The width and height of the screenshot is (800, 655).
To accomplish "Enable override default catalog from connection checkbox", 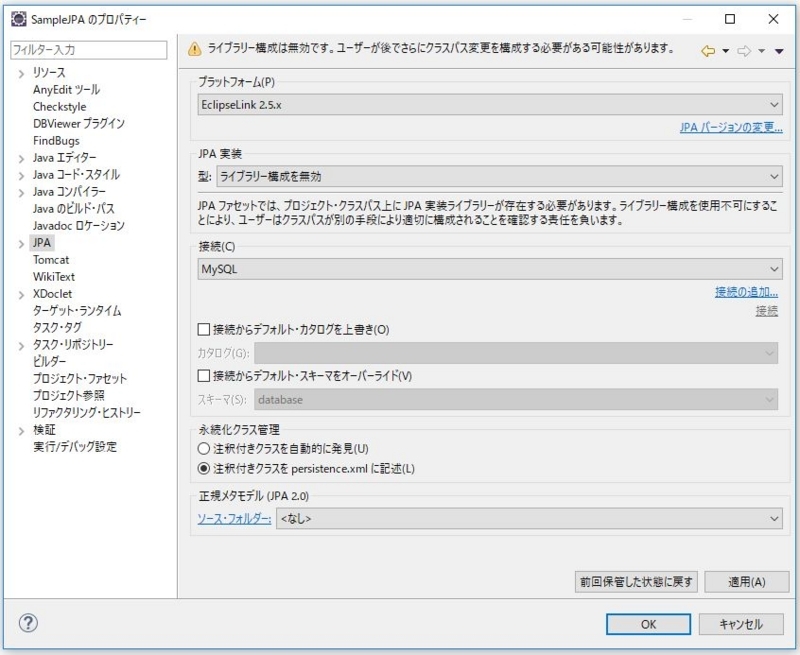I will coord(205,329).
